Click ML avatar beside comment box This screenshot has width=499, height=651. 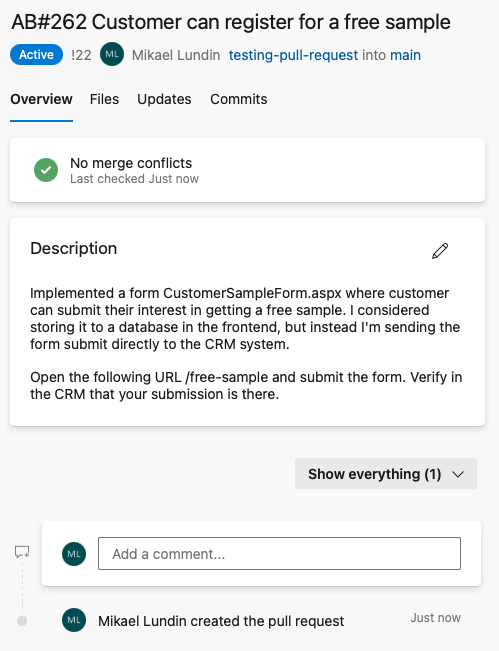click(74, 554)
